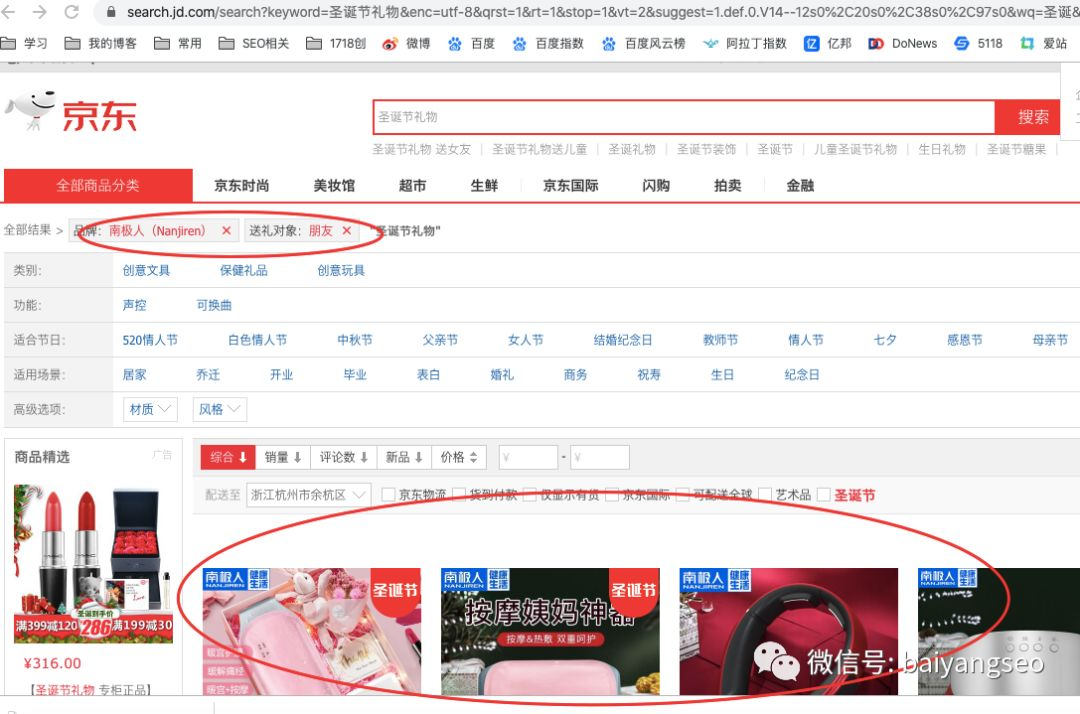The width and height of the screenshot is (1080, 714).
Task: Filter by the 中秋节 holiday
Action: (x=355, y=340)
